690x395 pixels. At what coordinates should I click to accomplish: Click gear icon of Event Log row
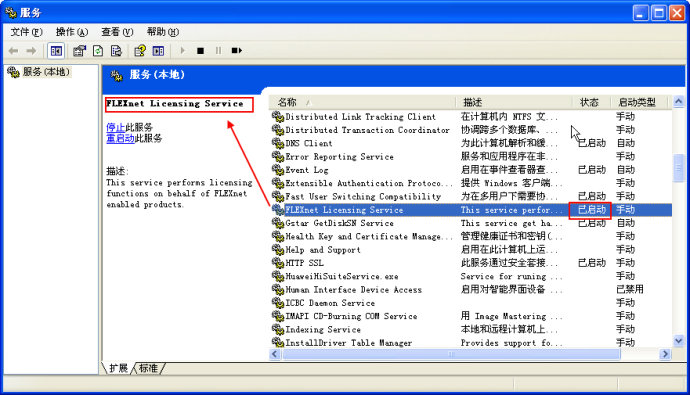pos(278,170)
